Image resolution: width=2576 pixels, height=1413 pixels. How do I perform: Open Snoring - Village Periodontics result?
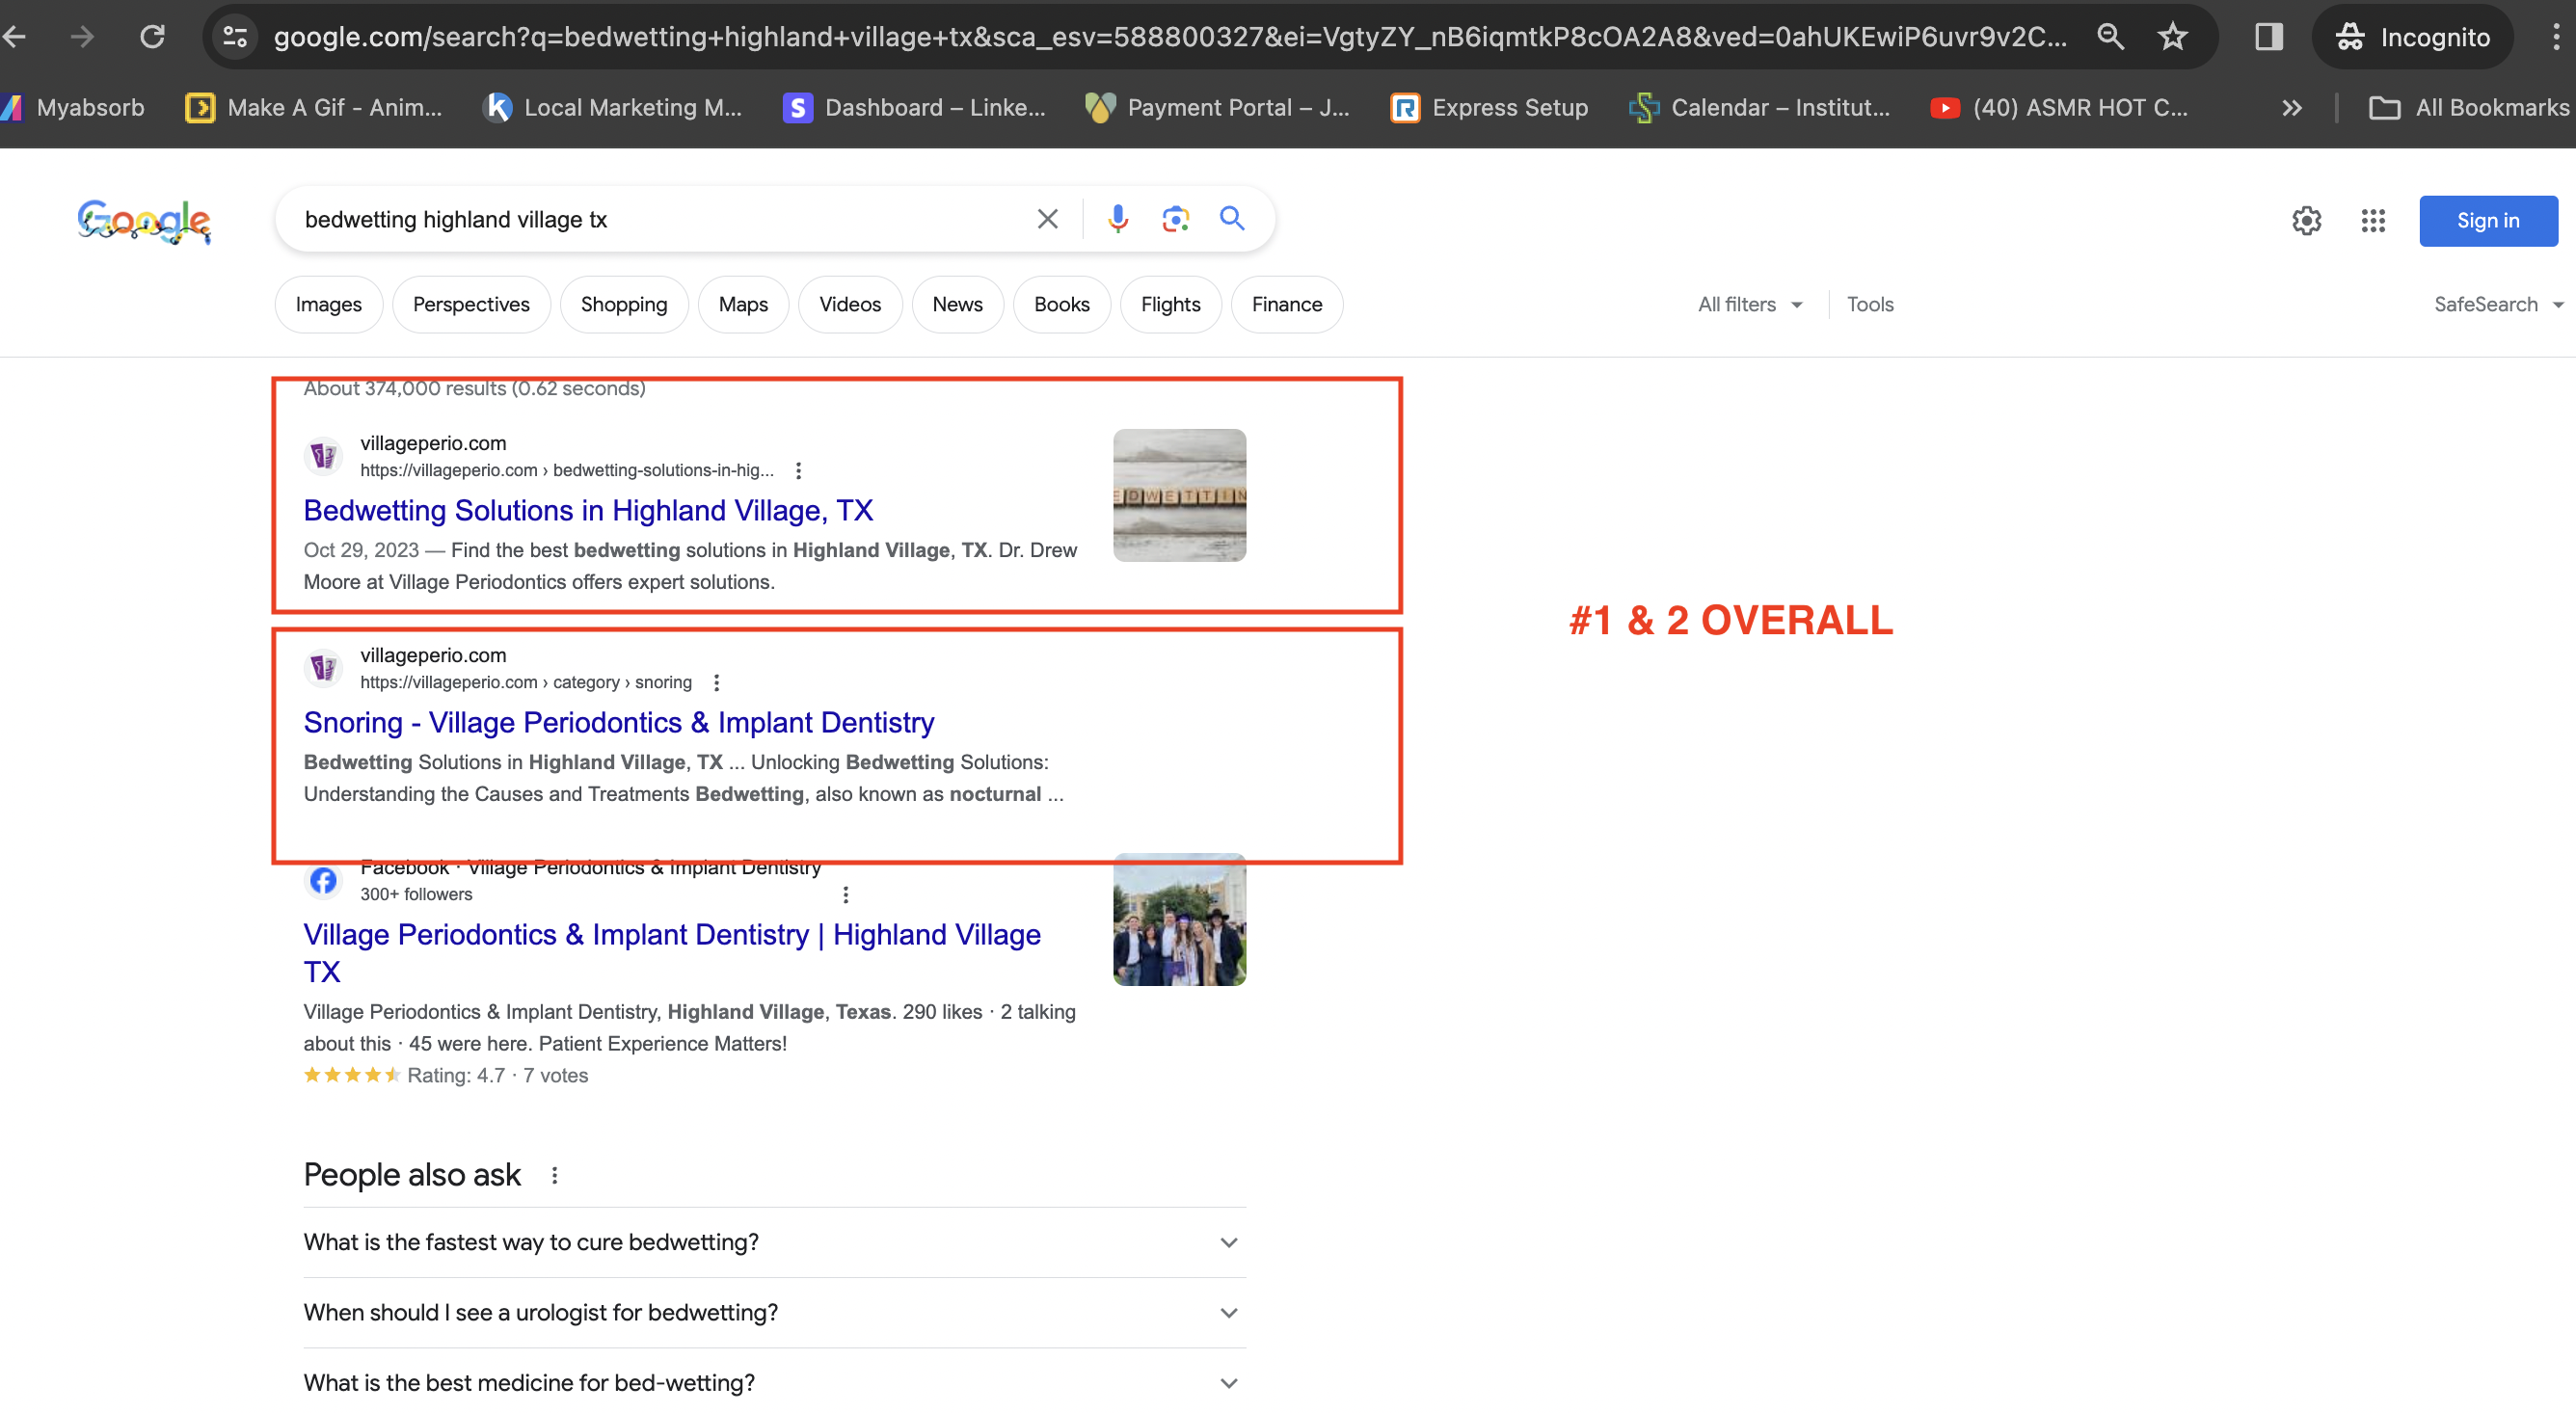click(619, 722)
